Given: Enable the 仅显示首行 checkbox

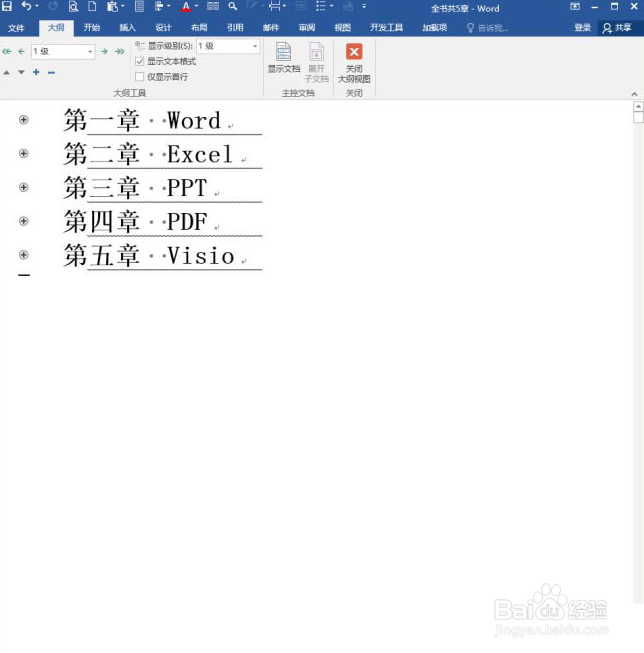Looking at the screenshot, I should click(x=140, y=77).
